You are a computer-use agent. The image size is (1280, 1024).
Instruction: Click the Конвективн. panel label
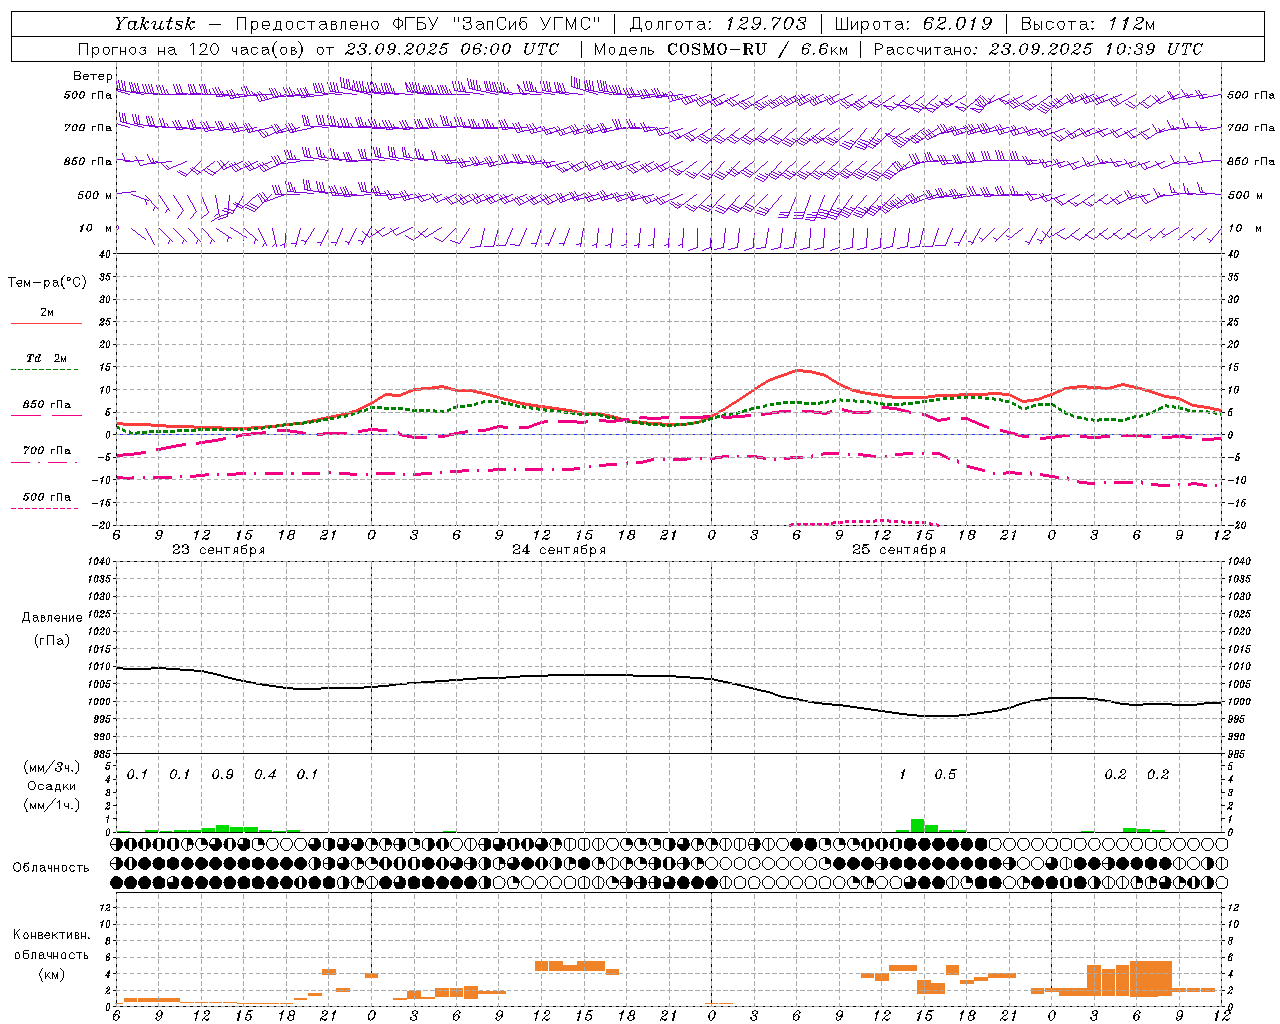pyautogui.click(x=51, y=935)
